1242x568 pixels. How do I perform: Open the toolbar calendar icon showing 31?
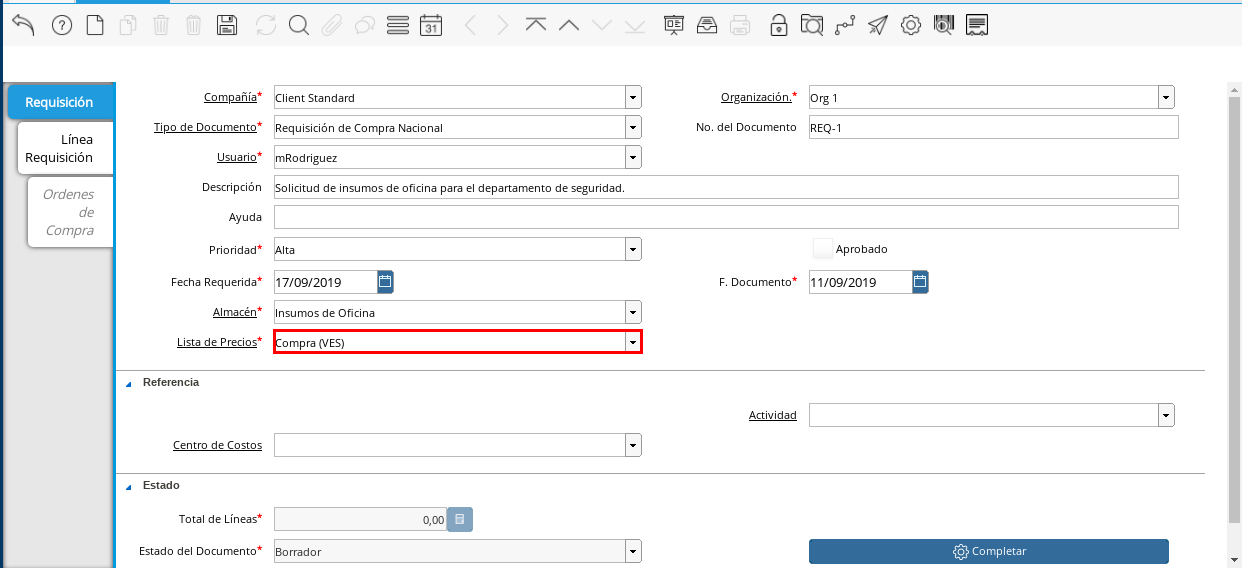[x=431, y=26]
